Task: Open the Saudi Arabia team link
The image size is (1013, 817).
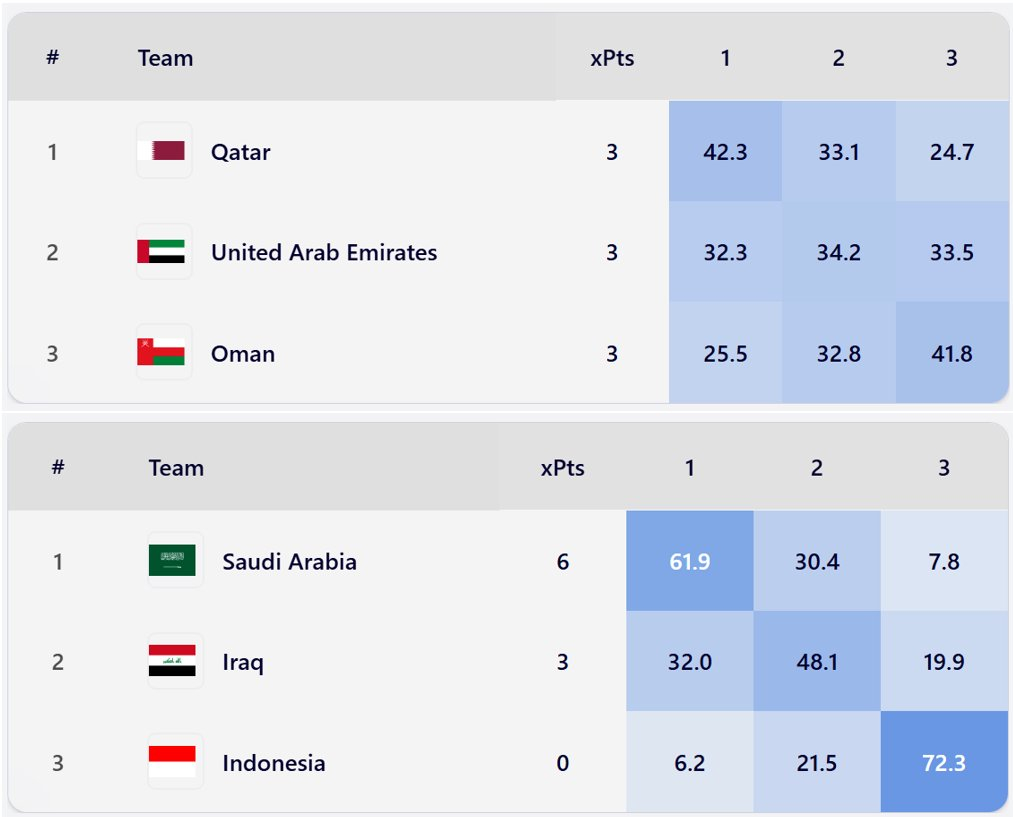Action: 289,561
